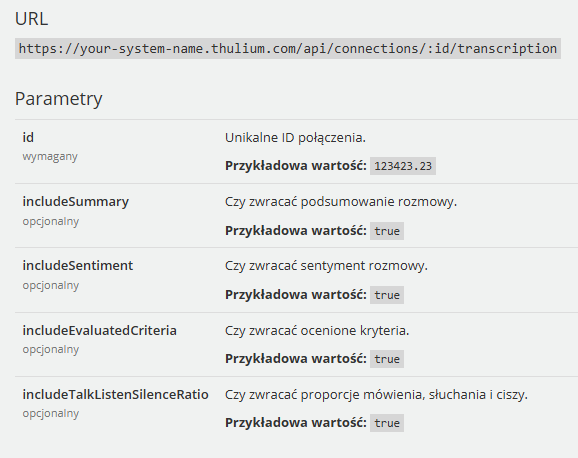This screenshot has width=578, height=458.
Task: Click the includeEvaluatedCriteria parameter name
Action: pyautogui.click(x=100, y=330)
